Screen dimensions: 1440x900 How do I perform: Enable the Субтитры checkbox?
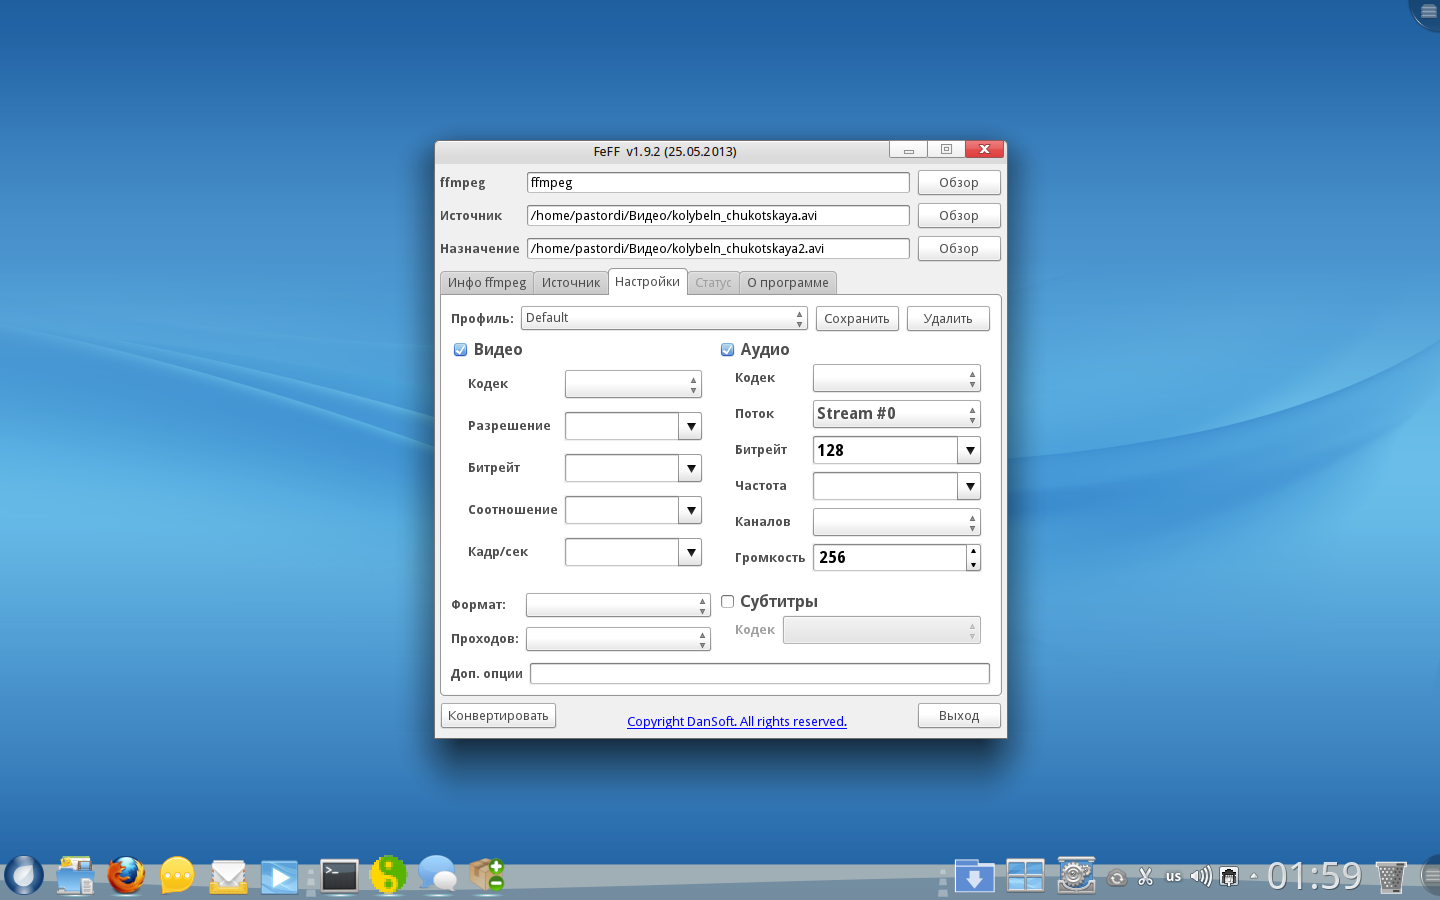point(728,602)
